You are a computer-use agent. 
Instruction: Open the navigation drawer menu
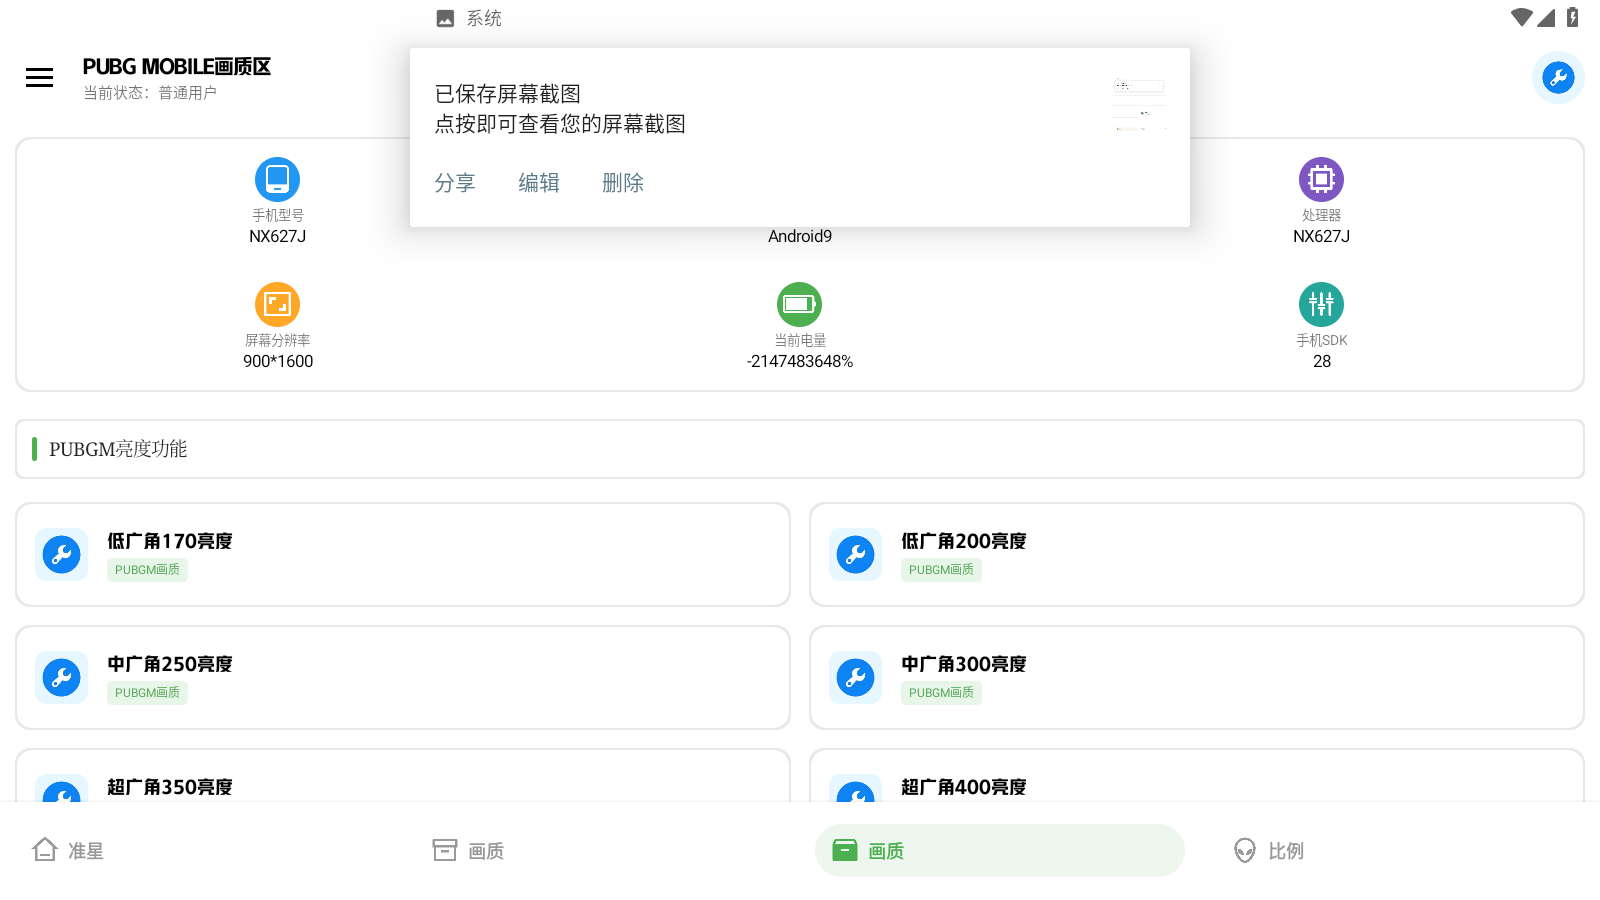39,77
